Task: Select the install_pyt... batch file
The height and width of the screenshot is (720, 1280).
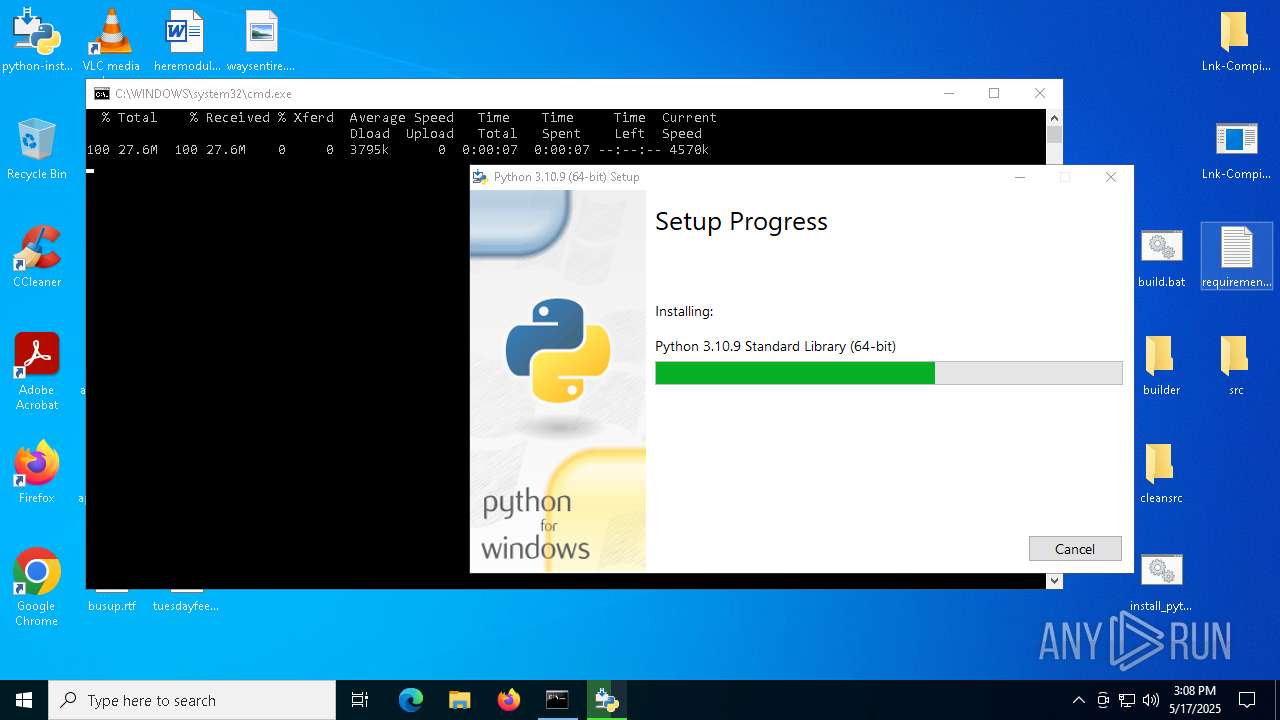Action: (x=1161, y=580)
